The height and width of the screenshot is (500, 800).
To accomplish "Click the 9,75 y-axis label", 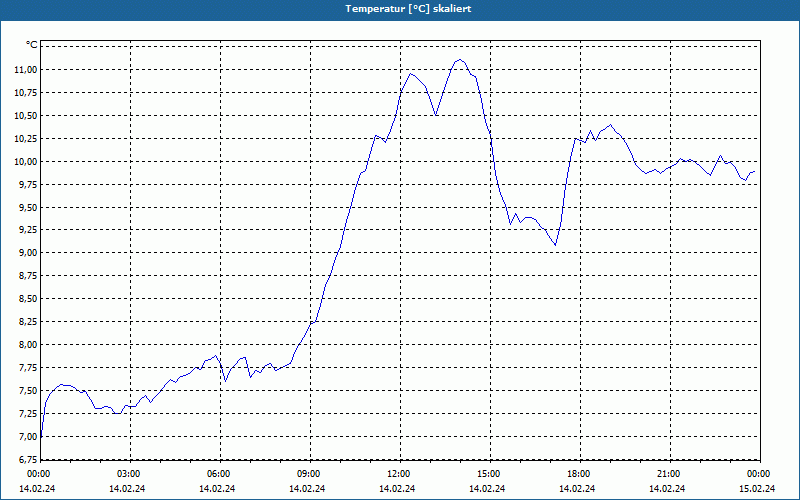I will coord(28,184).
